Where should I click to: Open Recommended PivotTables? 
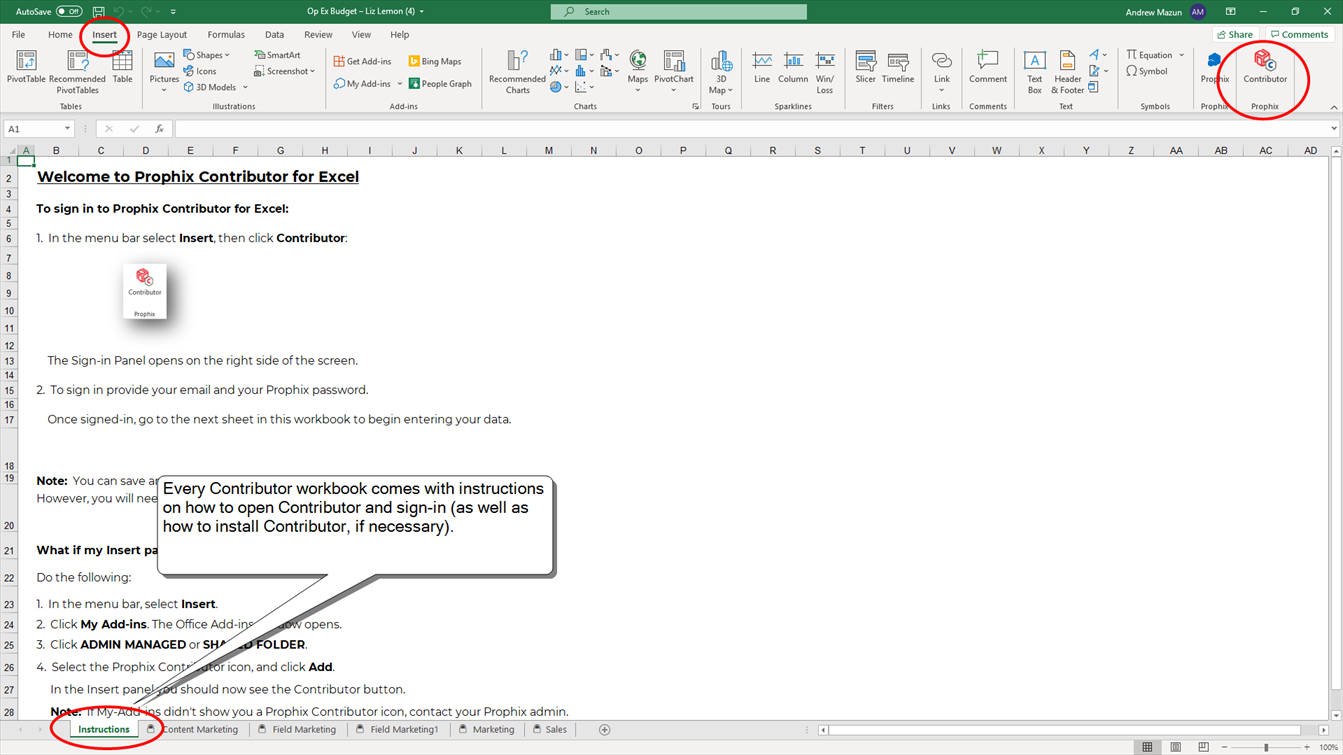tap(77, 70)
